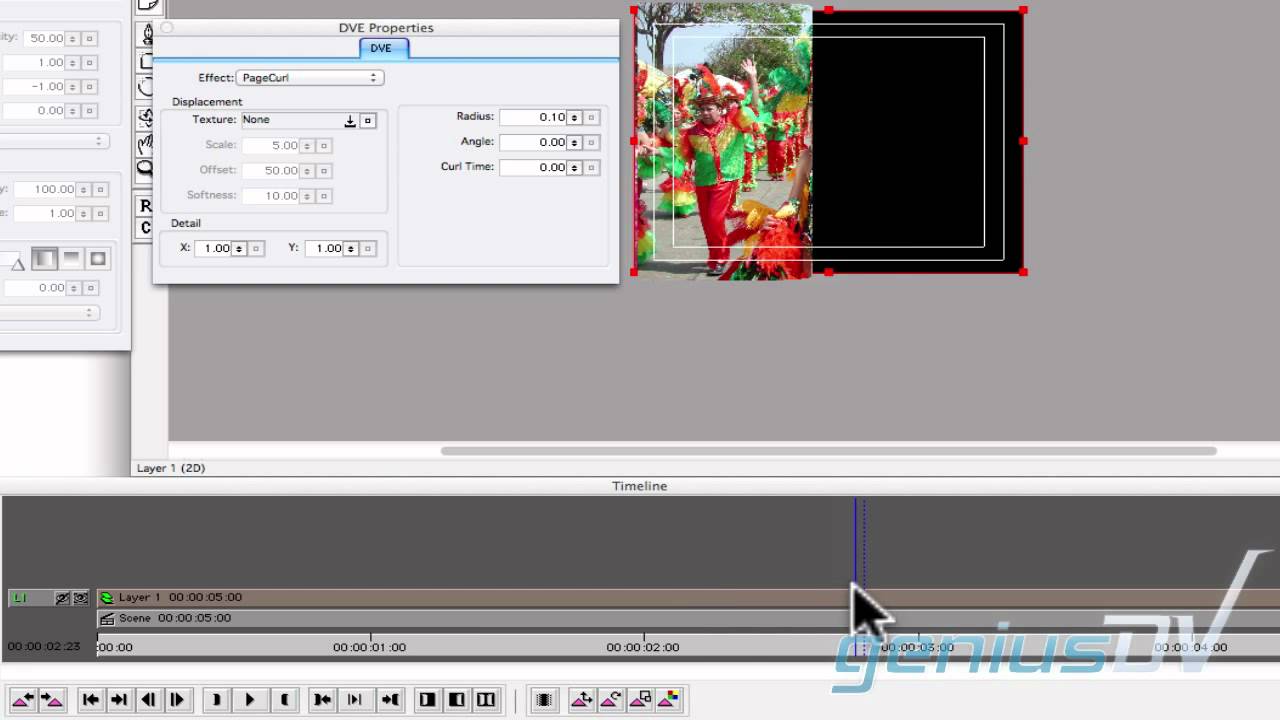
Task: Toggle keyframe button for Texture
Action: pyautogui.click(x=368, y=121)
